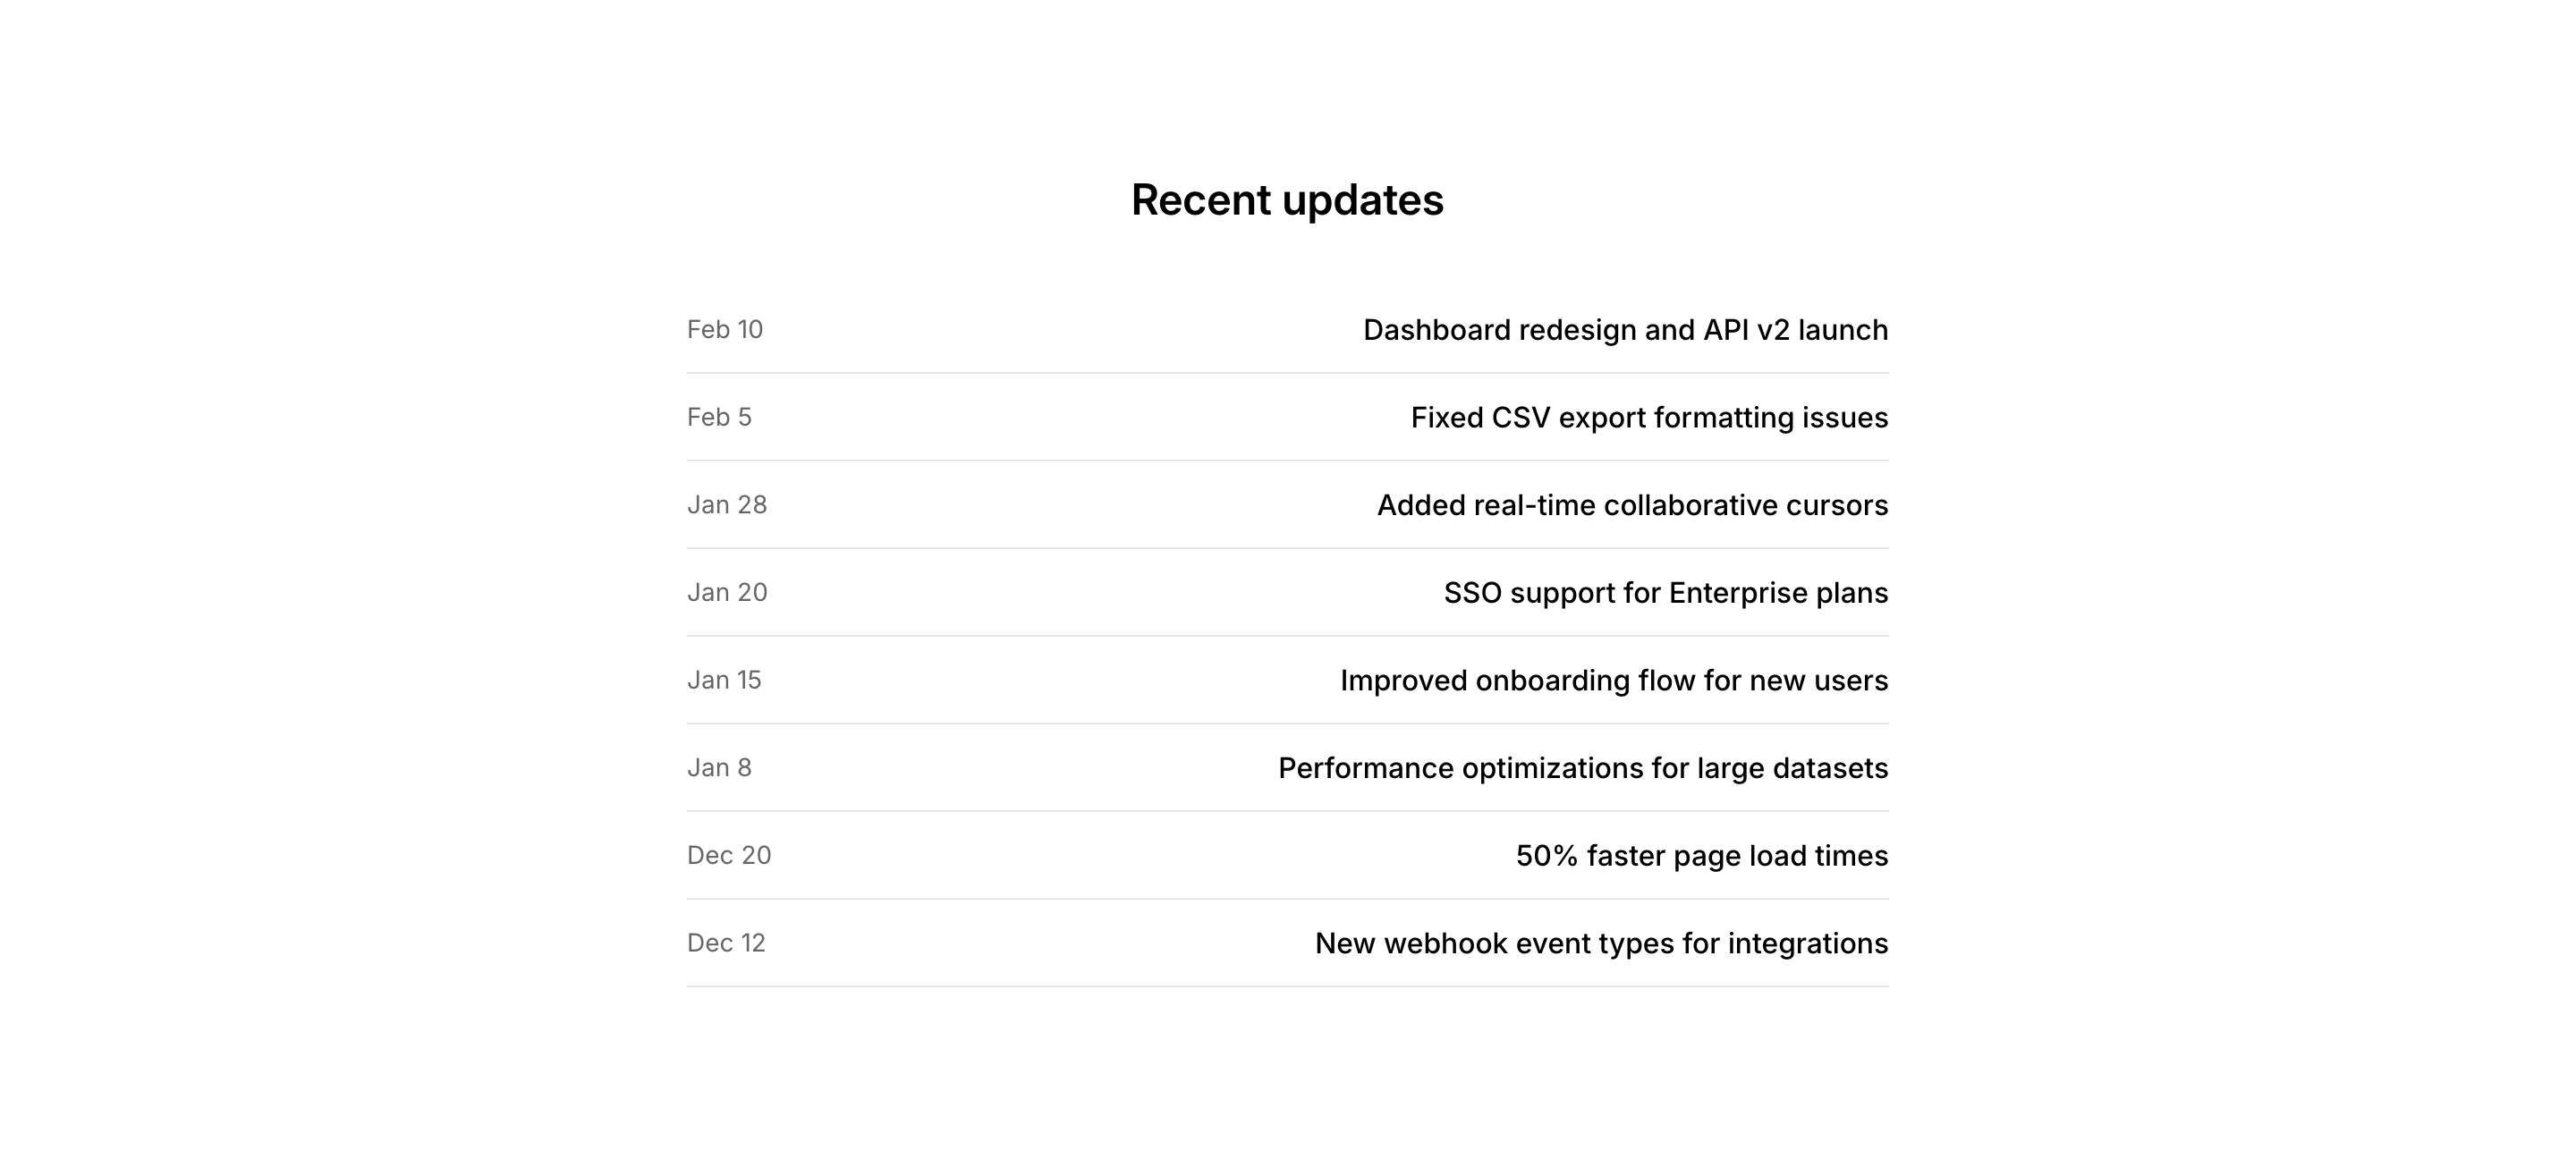Click the divider line below the Jan 20 row

click(x=1287, y=636)
